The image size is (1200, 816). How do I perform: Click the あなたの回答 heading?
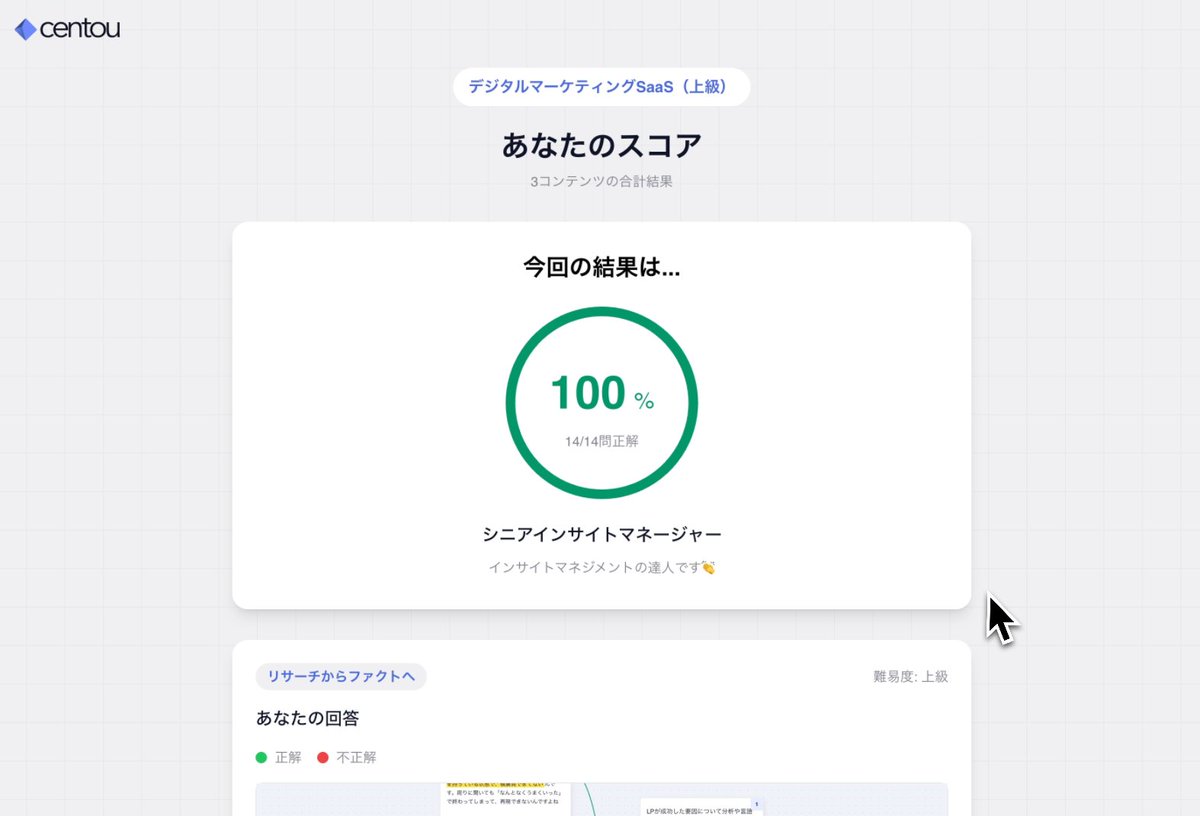tap(308, 718)
